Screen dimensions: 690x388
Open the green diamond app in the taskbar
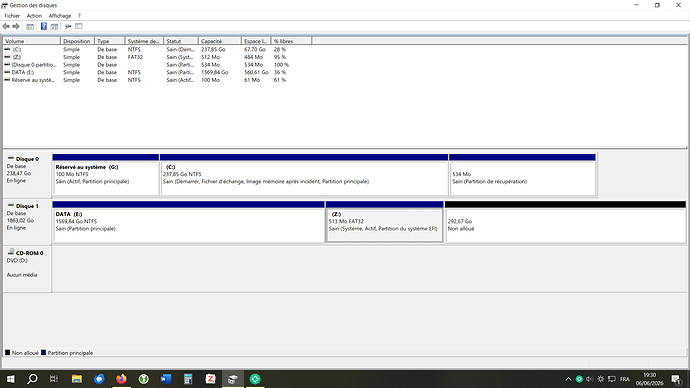click(255, 379)
